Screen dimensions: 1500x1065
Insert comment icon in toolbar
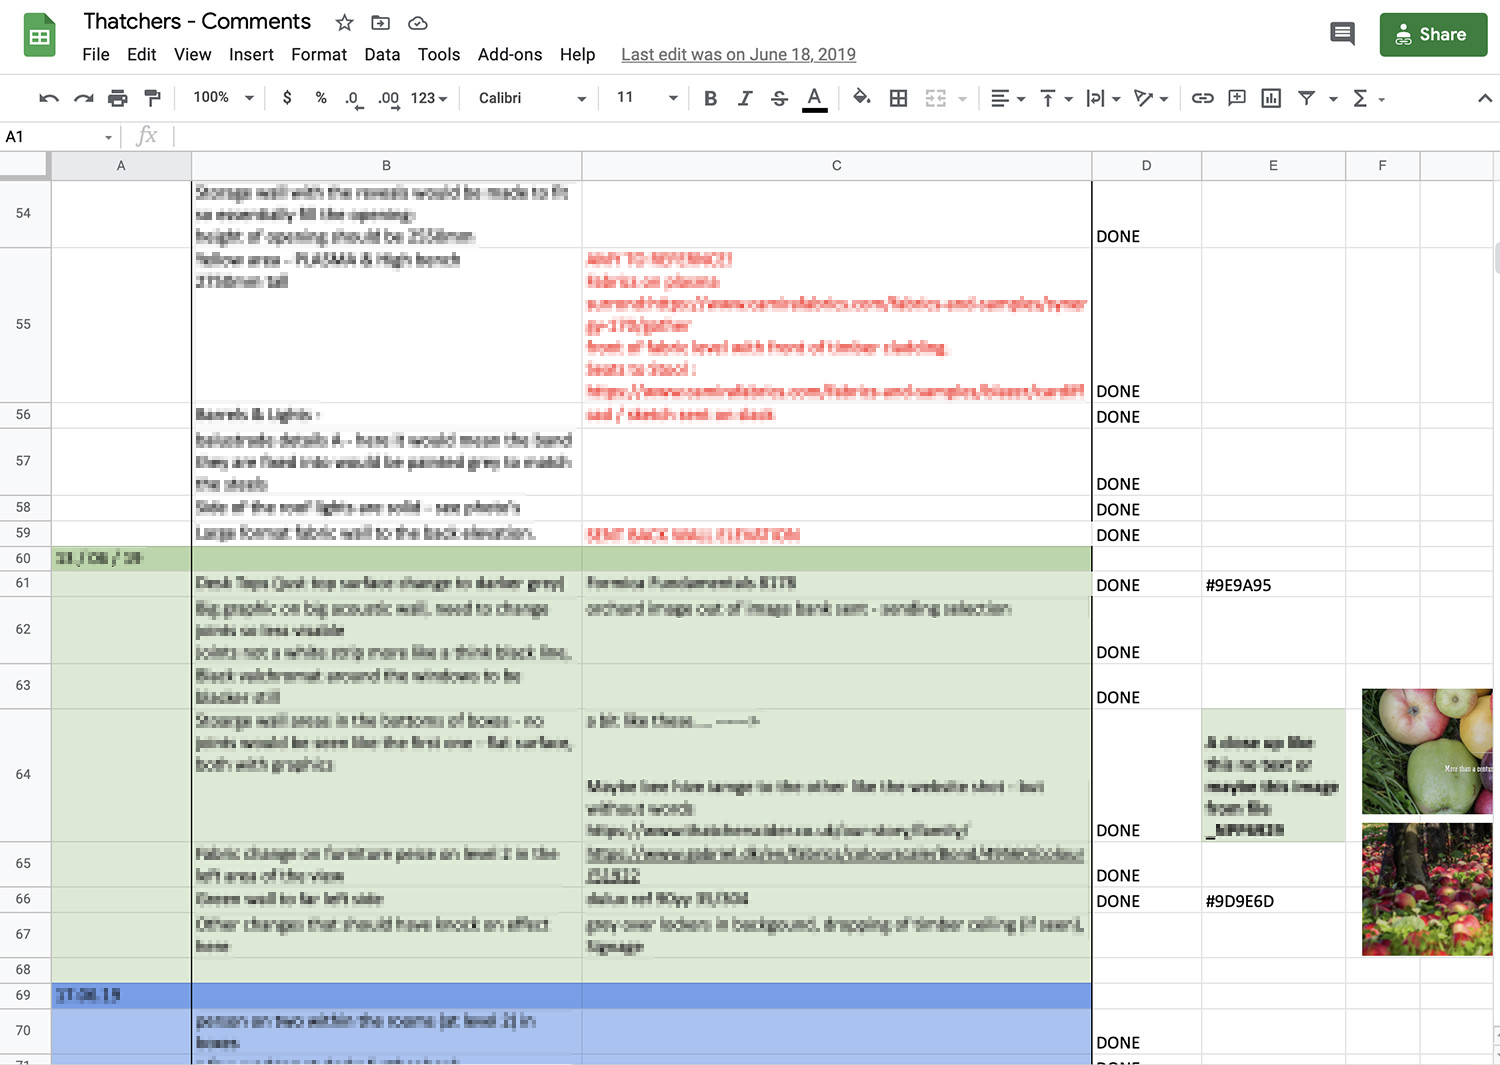(1237, 98)
